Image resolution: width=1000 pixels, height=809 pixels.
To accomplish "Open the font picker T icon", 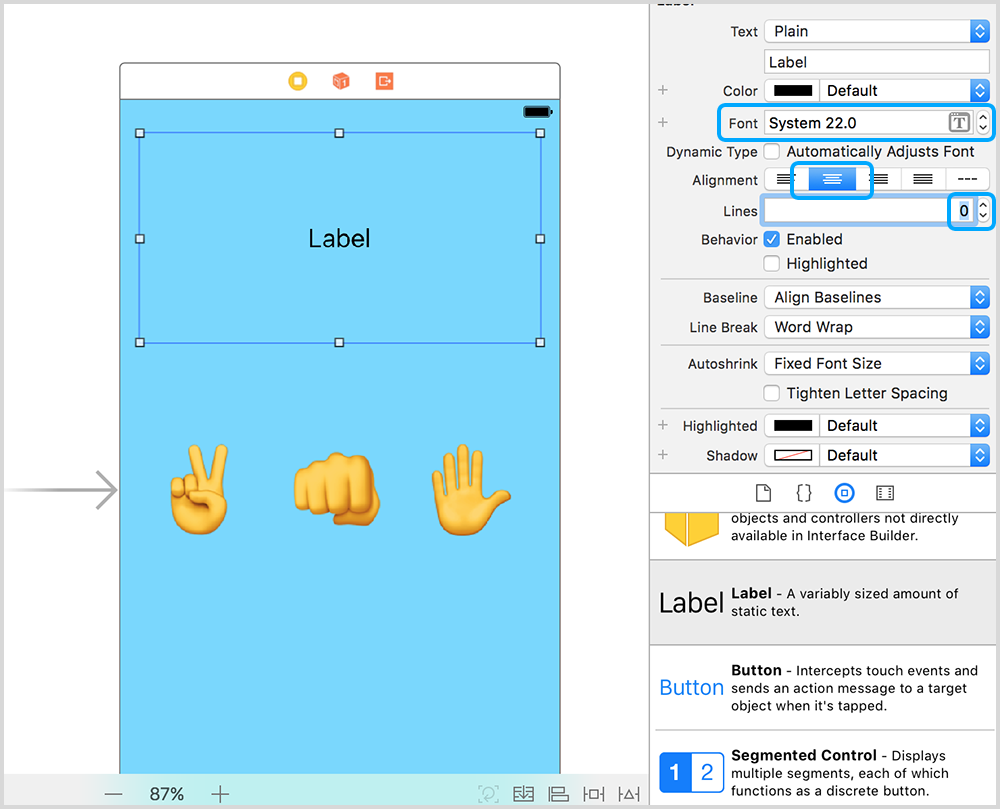I will pos(958,123).
